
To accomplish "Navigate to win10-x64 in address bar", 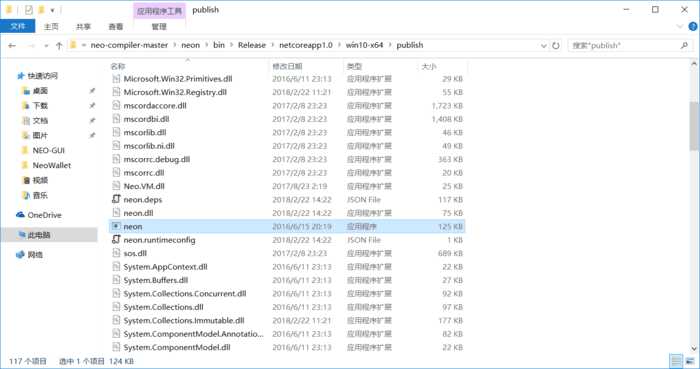I will pos(364,46).
